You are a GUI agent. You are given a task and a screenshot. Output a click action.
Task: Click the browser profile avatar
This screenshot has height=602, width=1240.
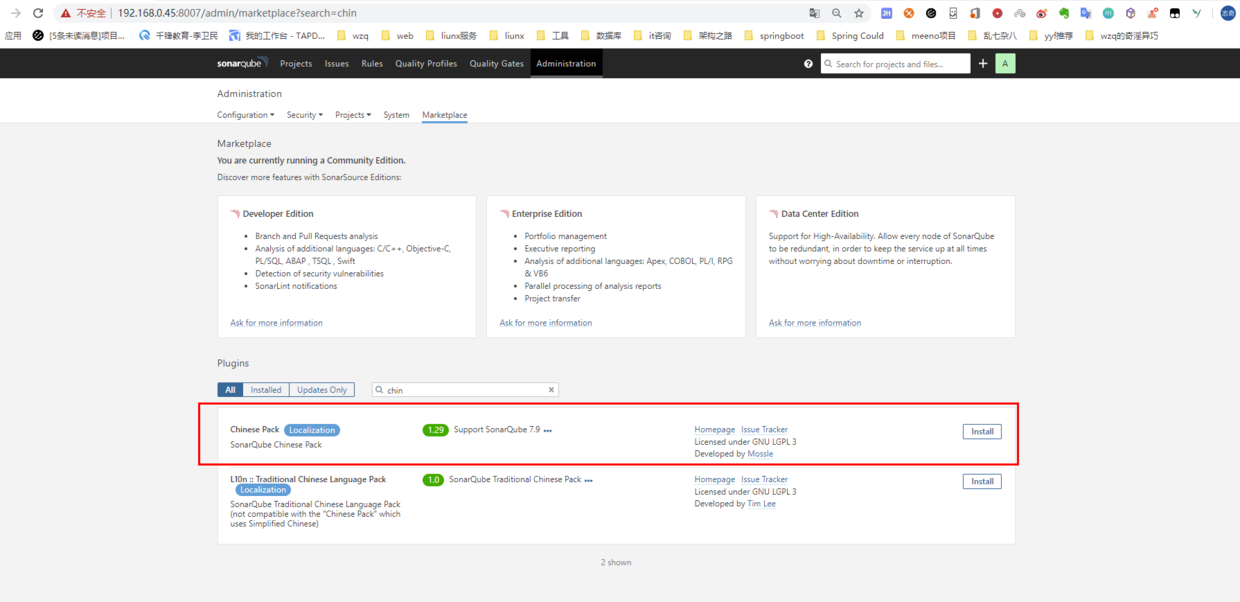click(x=1228, y=13)
